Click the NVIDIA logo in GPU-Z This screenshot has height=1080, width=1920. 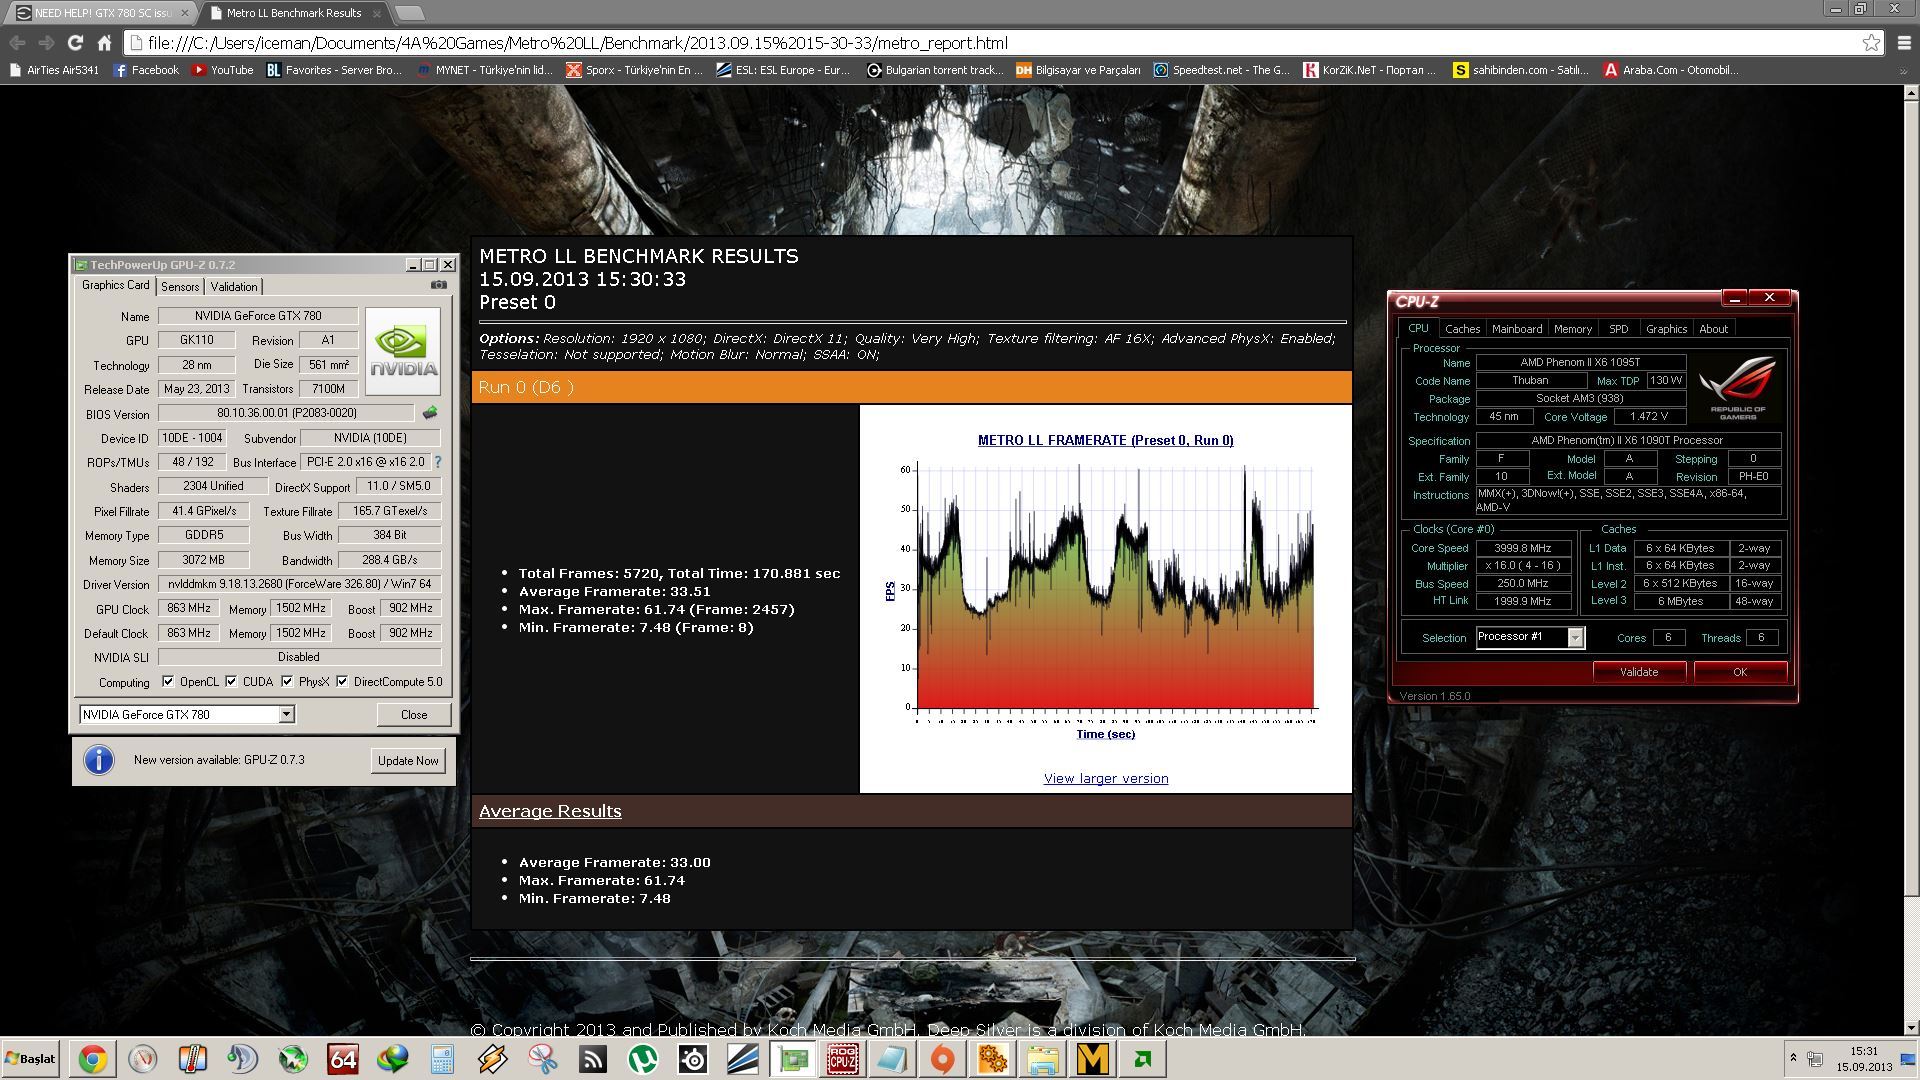pos(403,350)
